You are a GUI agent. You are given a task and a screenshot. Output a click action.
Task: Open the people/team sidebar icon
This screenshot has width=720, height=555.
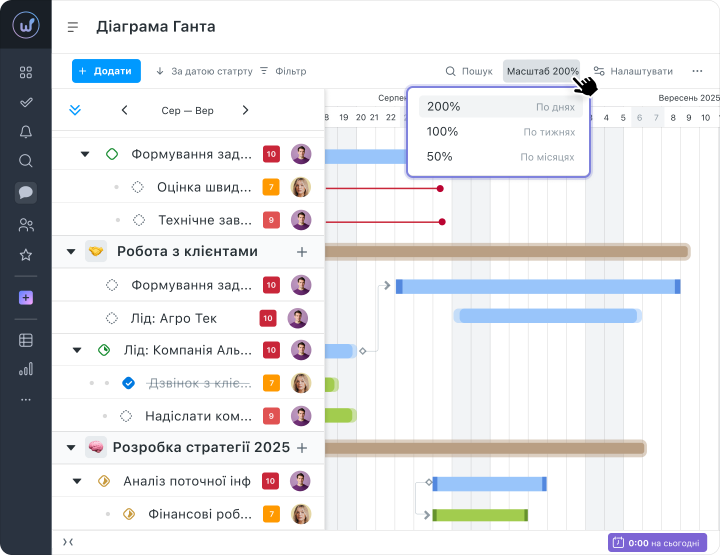[26, 225]
